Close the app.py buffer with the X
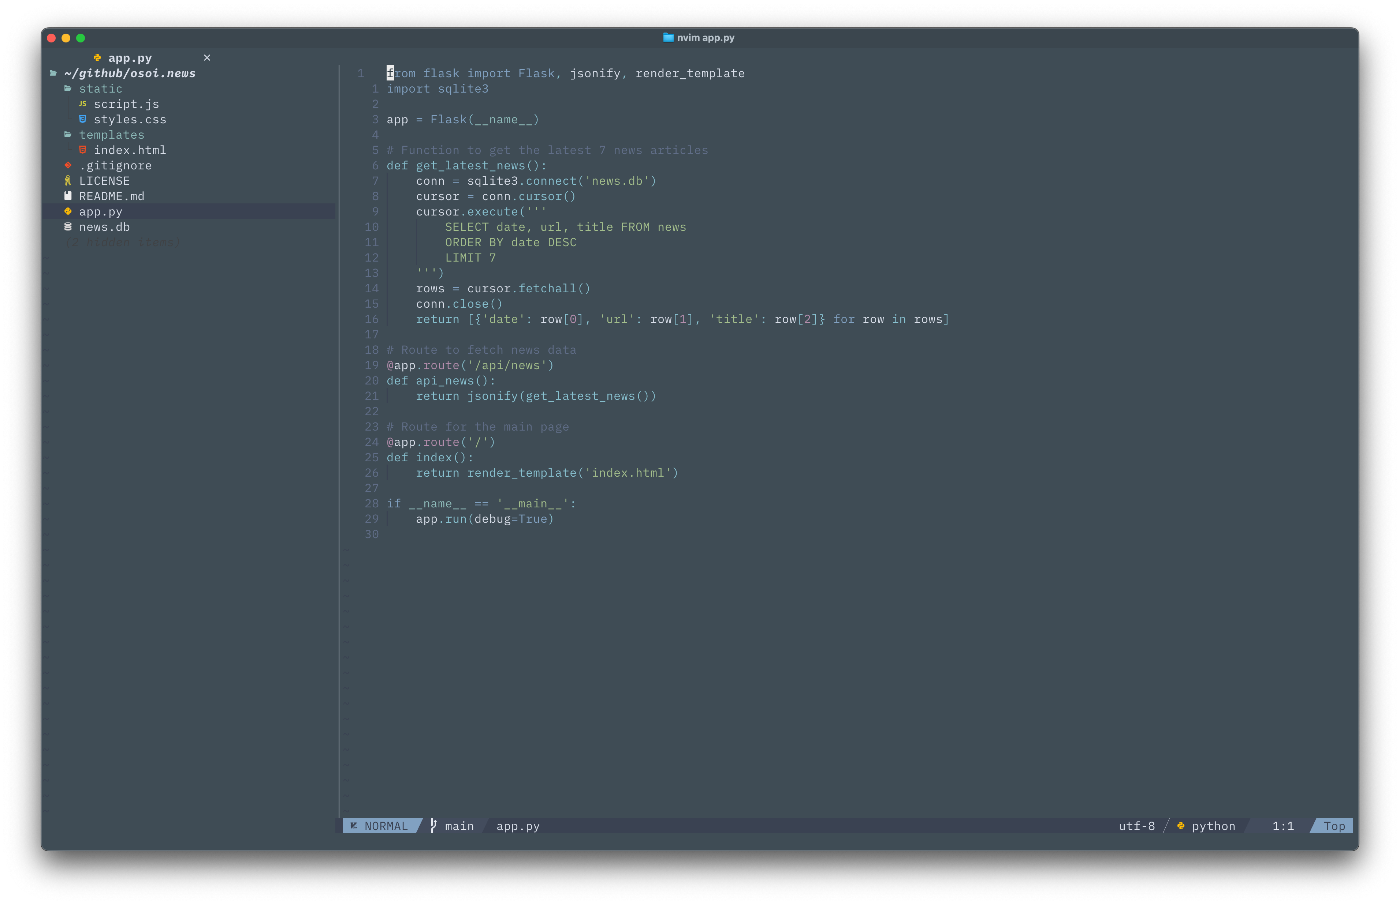Image resolution: width=1400 pixels, height=905 pixels. (x=207, y=58)
